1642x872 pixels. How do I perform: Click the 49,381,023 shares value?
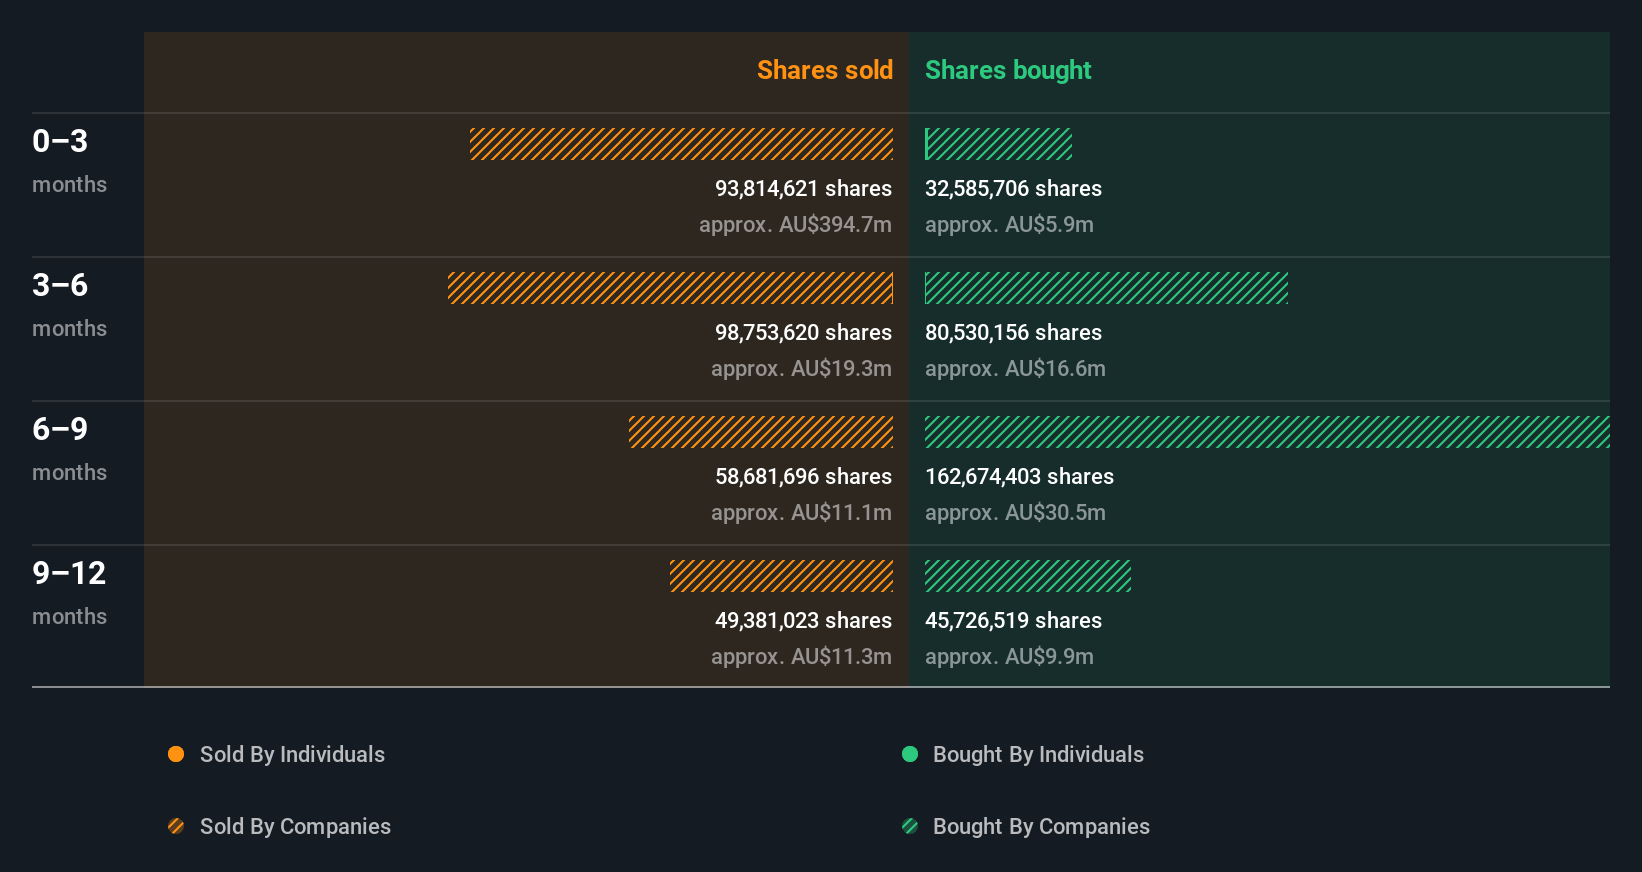click(803, 620)
